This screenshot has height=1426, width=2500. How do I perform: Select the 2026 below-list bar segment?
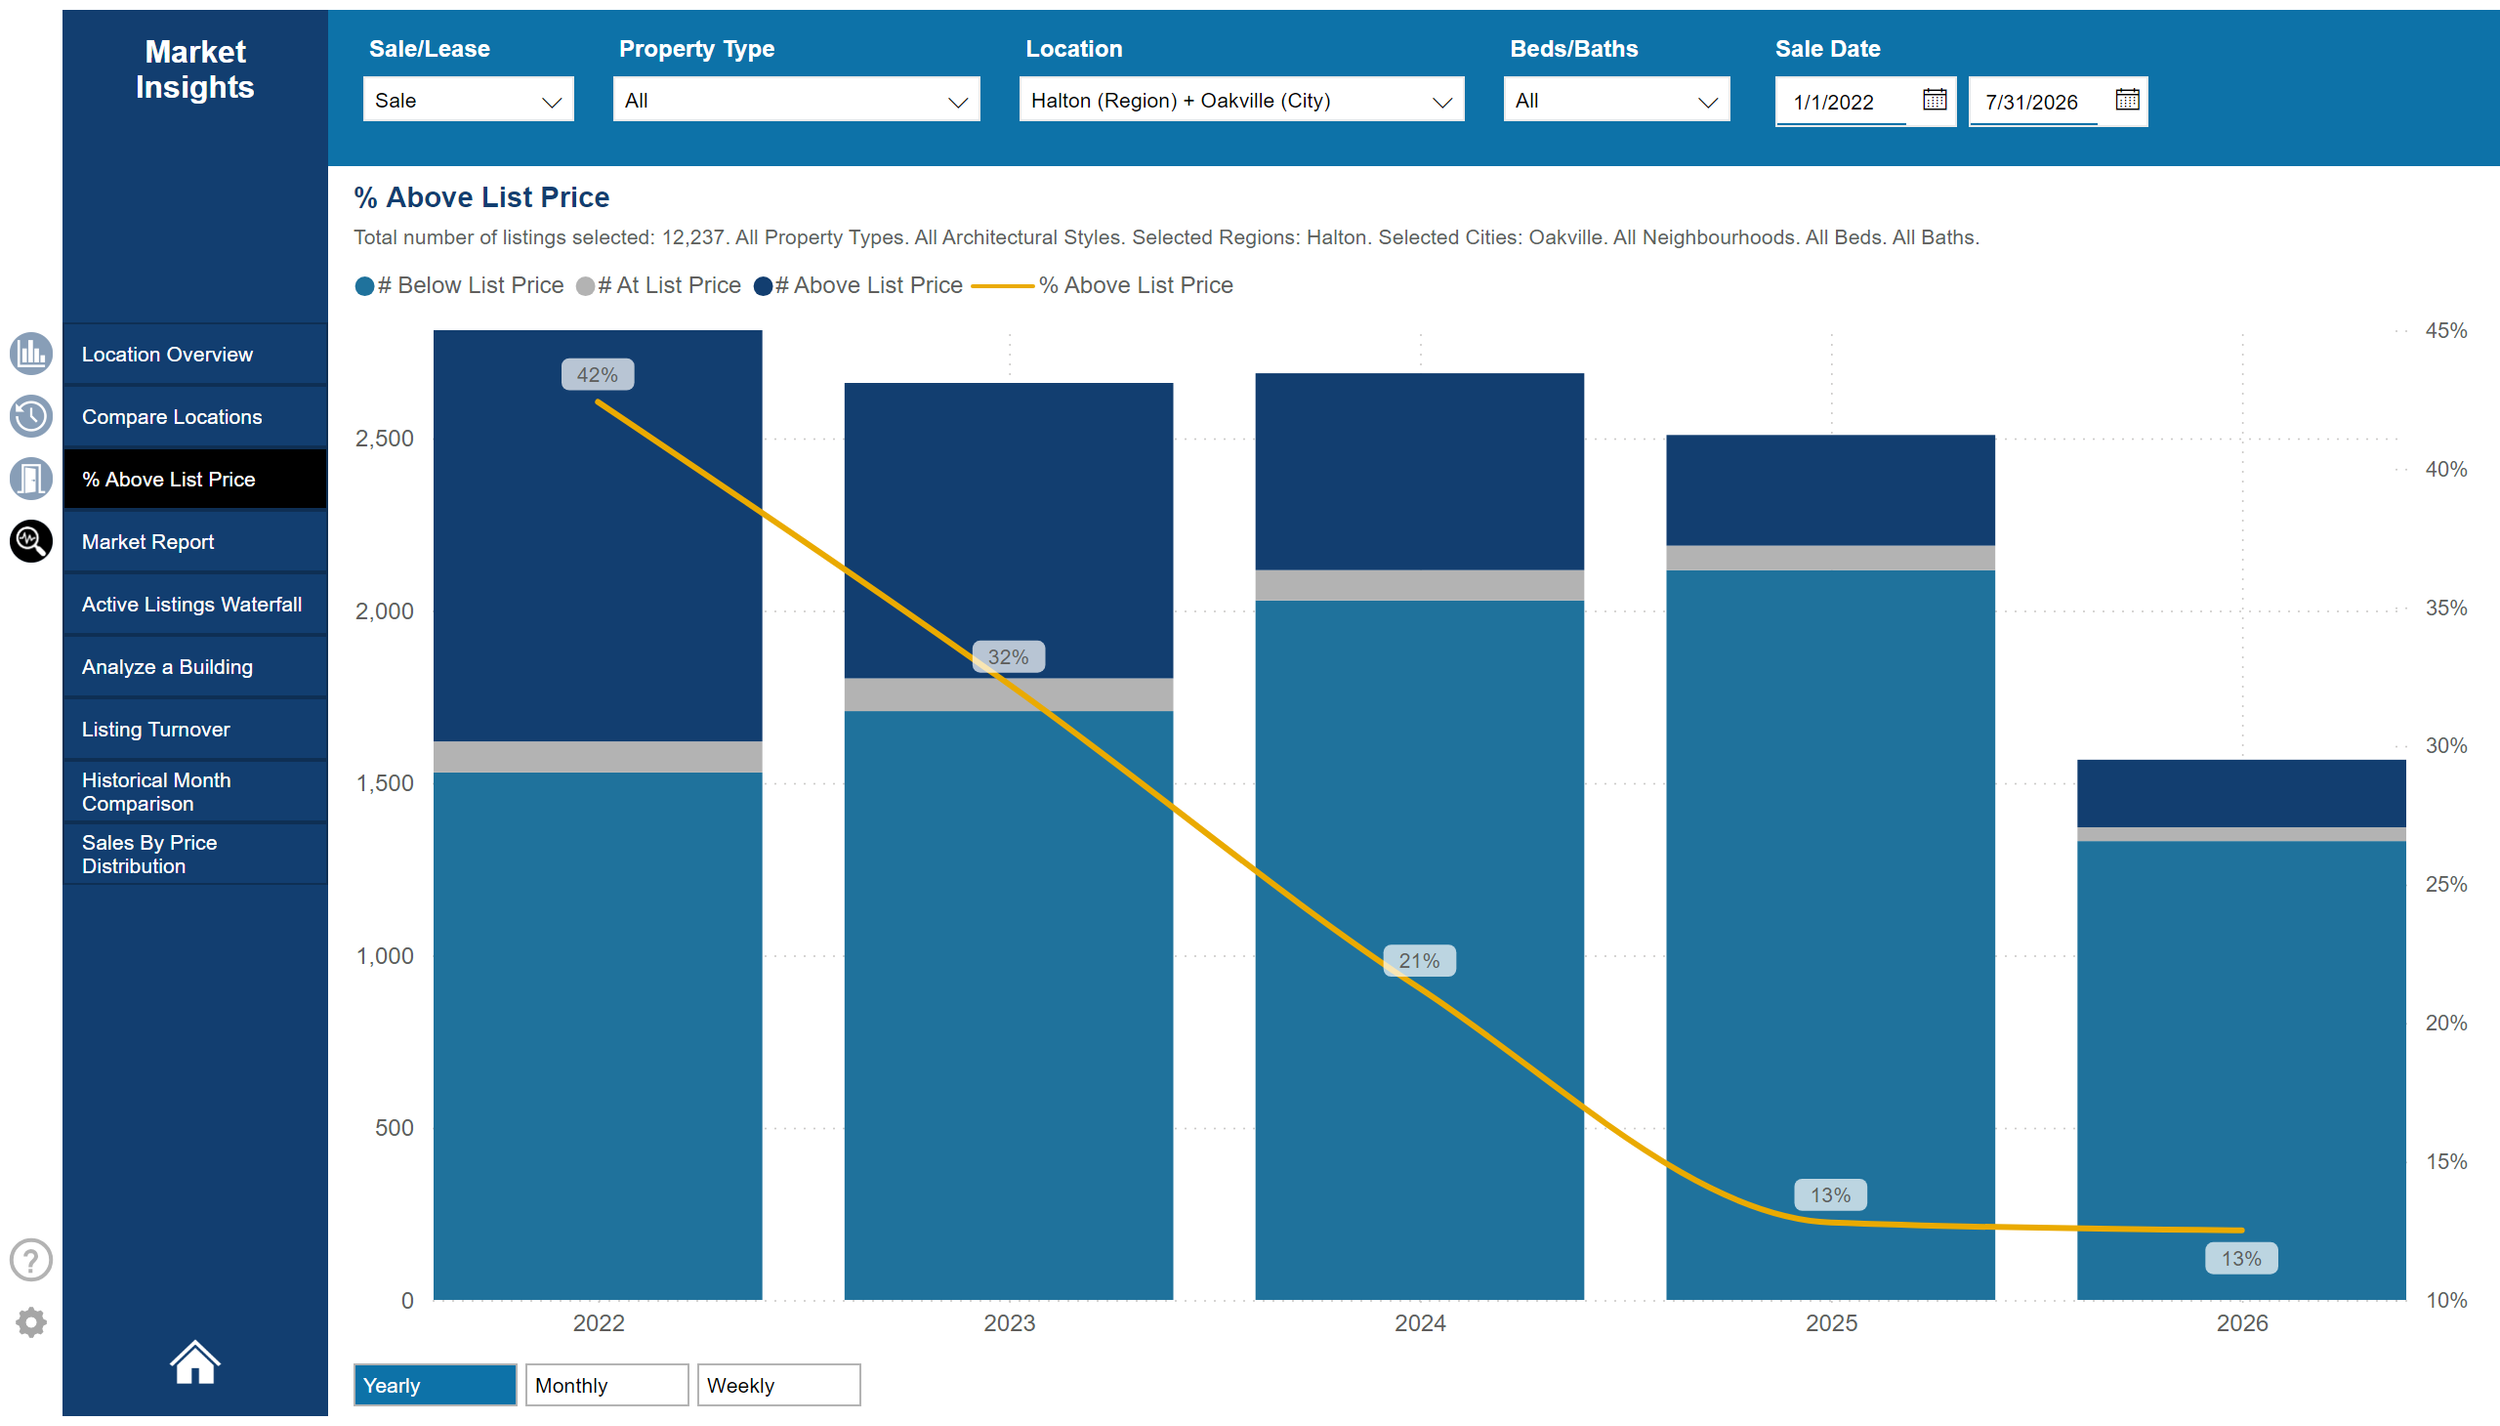click(x=2241, y=1071)
